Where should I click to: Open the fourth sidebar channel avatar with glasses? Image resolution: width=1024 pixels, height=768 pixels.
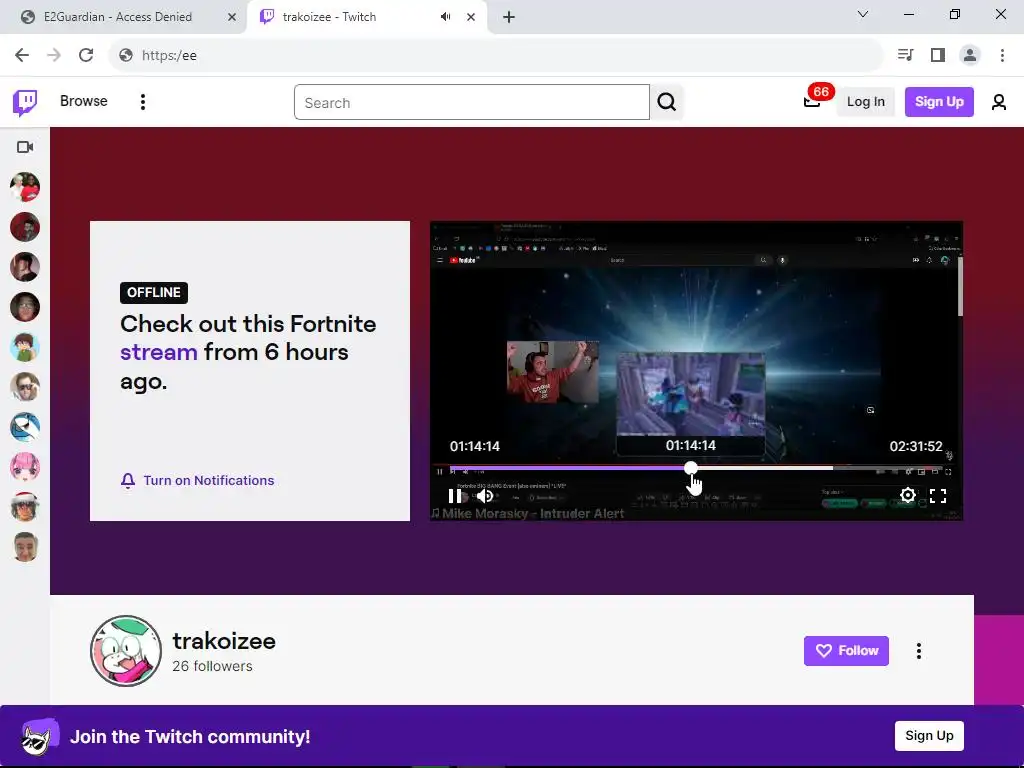coord(25,307)
